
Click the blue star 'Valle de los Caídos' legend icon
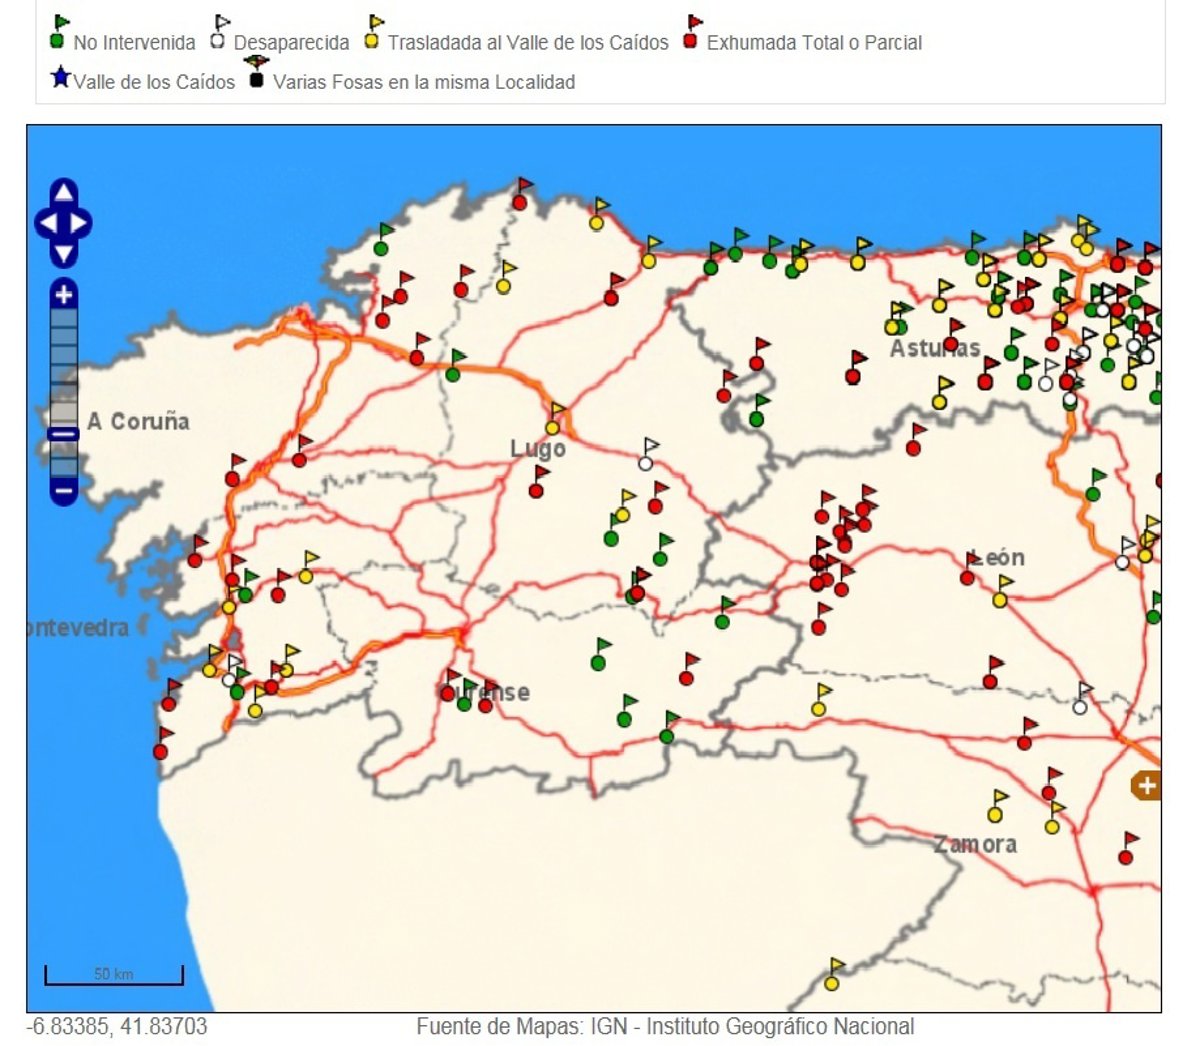60,78
